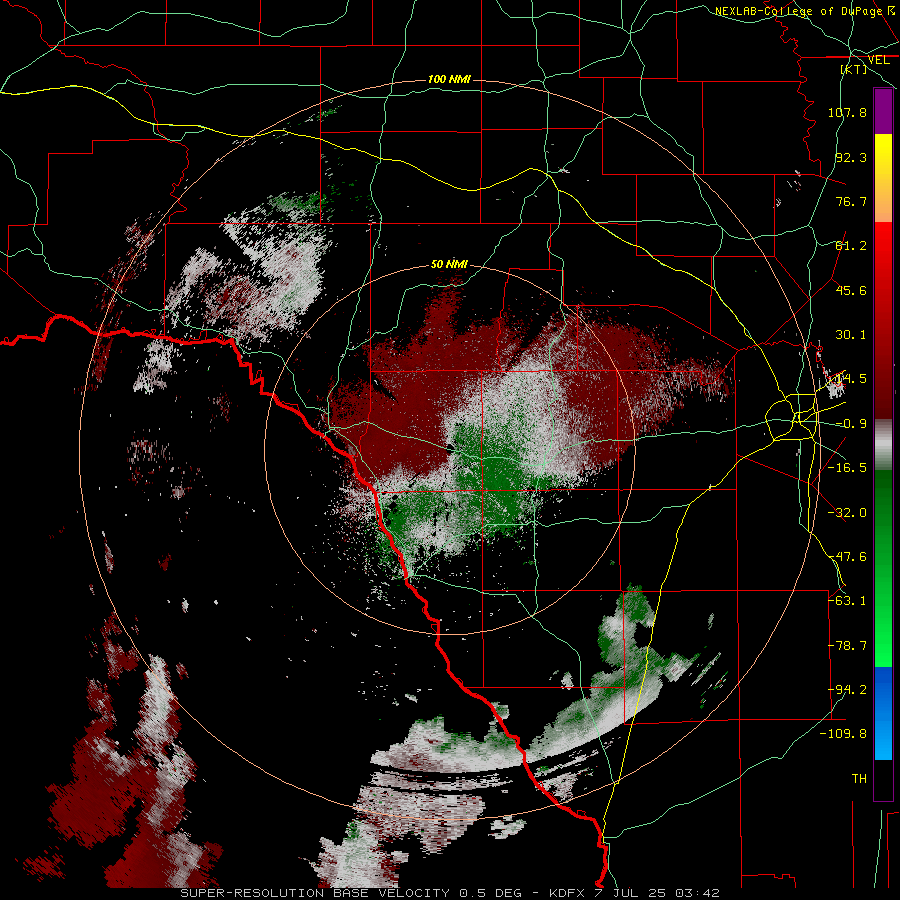
Task: Click the -78.7 legend value
Action: click(x=847, y=646)
